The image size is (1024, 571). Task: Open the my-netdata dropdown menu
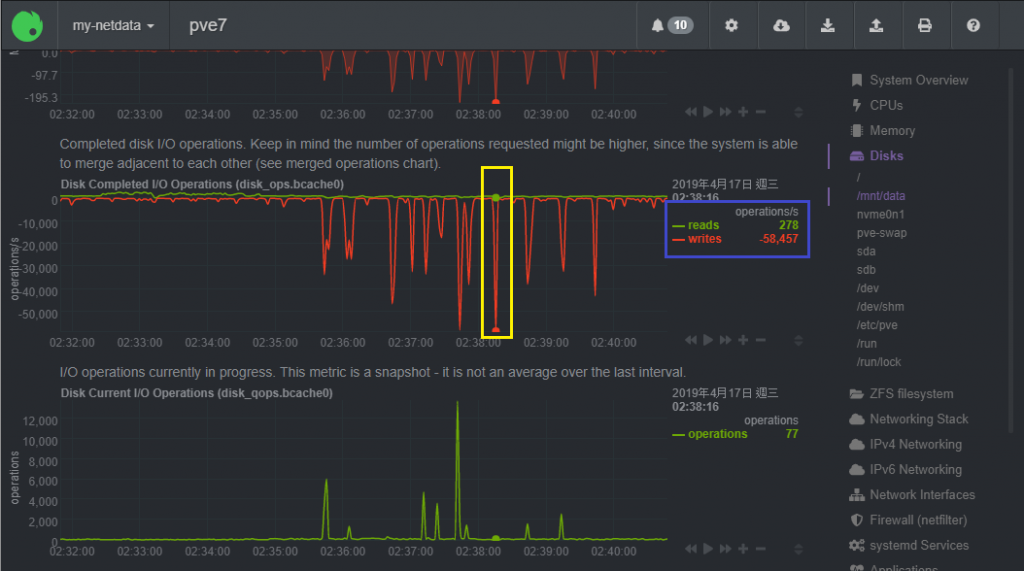point(113,25)
